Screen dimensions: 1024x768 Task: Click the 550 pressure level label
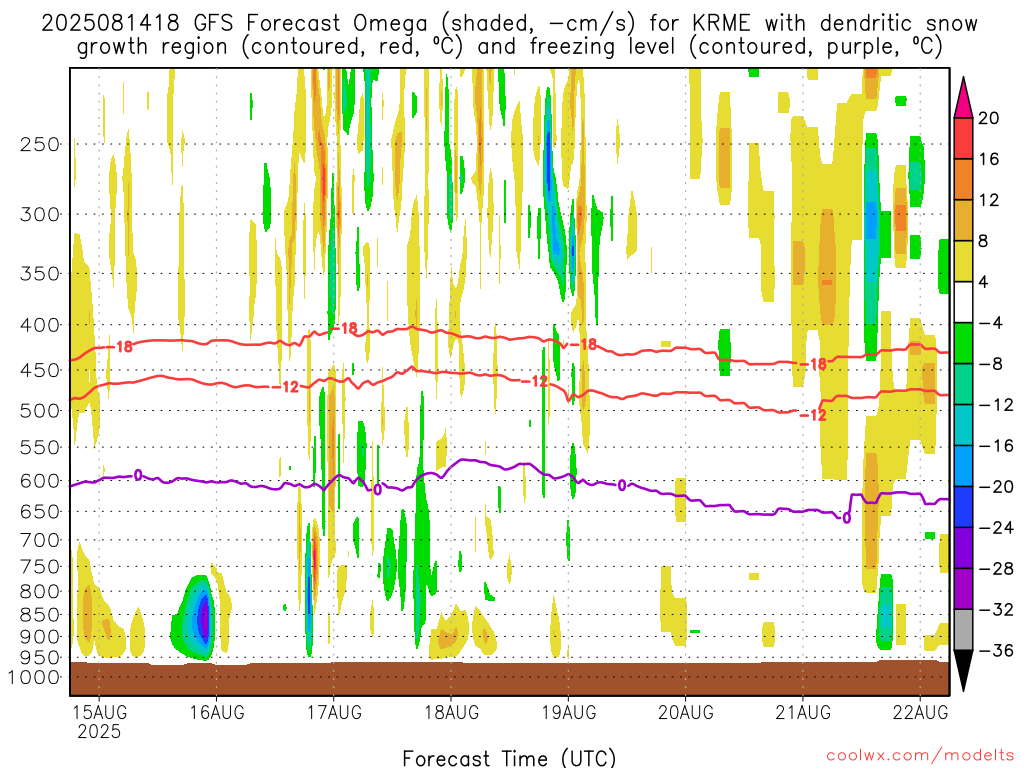(40, 447)
